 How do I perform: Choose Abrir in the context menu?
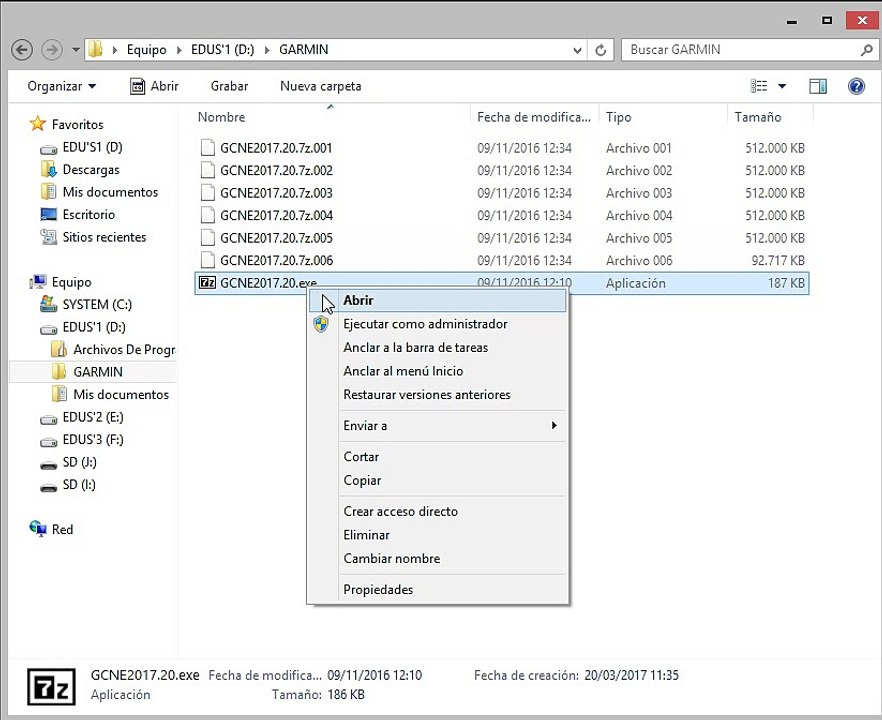437,300
